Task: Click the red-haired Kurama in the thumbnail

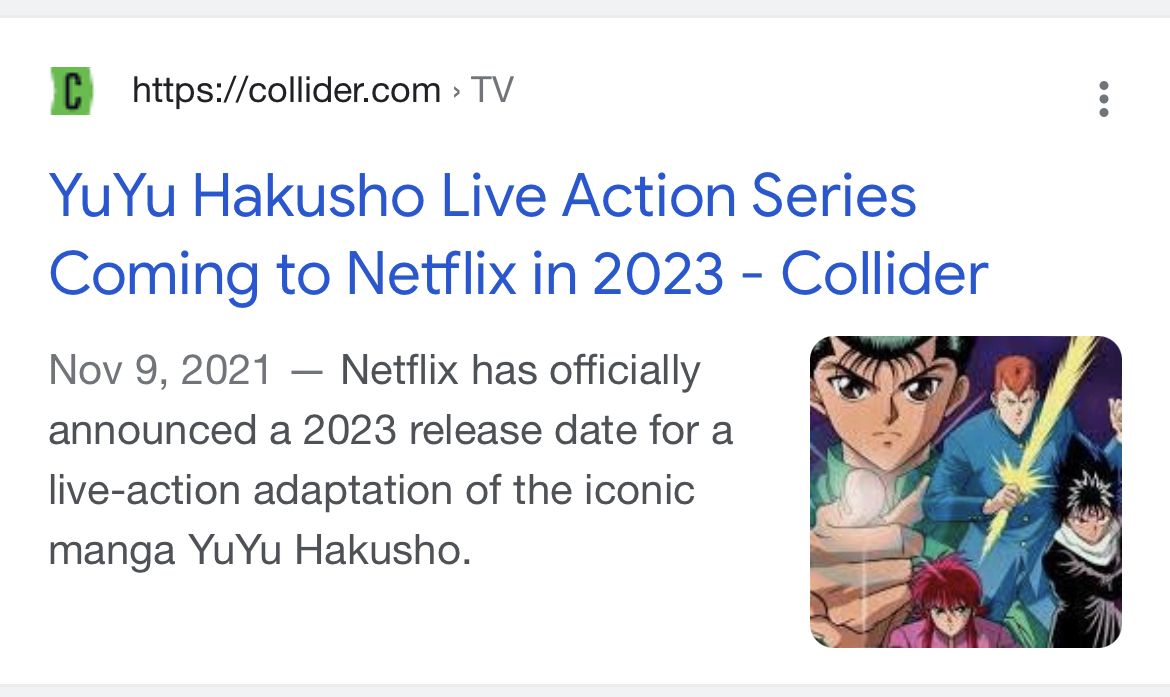Action: coord(946,597)
